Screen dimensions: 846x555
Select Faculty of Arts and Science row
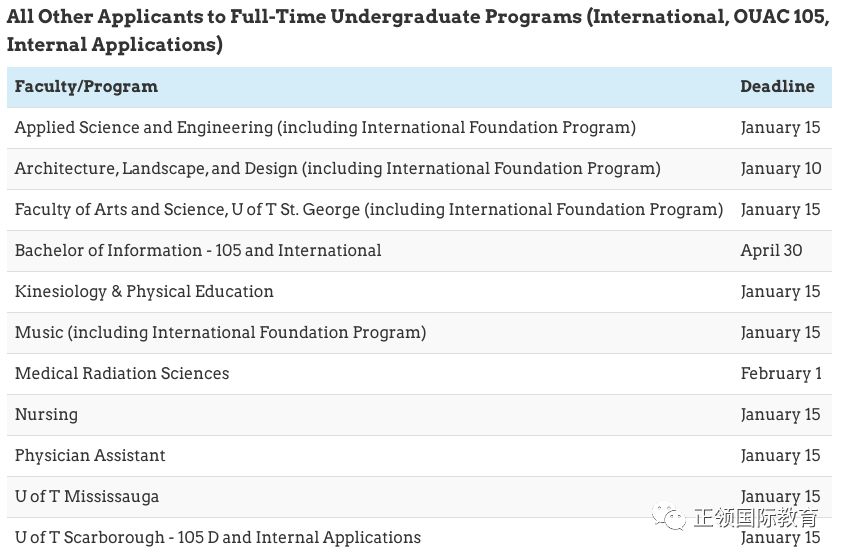[x=419, y=210]
